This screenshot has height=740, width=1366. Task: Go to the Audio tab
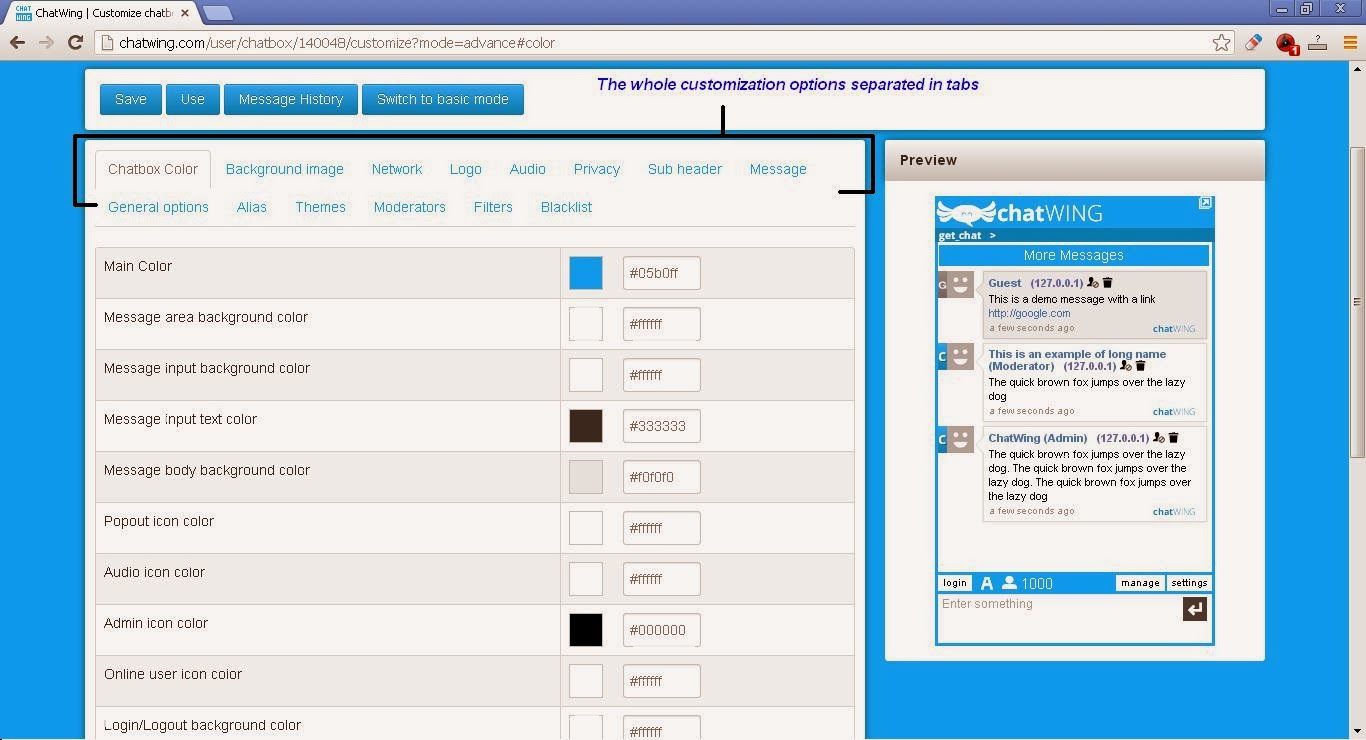pyautogui.click(x=528, y=169)
